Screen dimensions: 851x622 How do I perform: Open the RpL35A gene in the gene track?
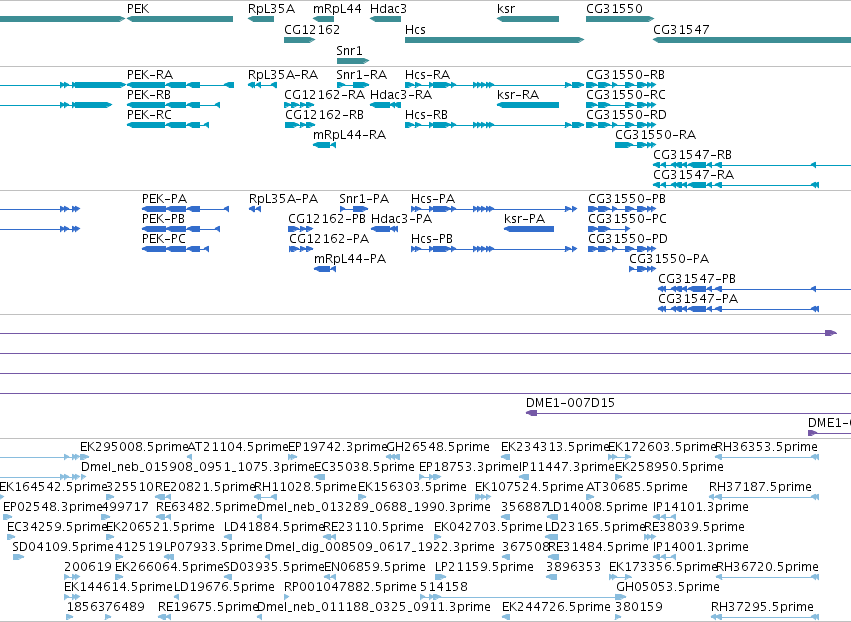pyautogui.click(x=261, y=19)
